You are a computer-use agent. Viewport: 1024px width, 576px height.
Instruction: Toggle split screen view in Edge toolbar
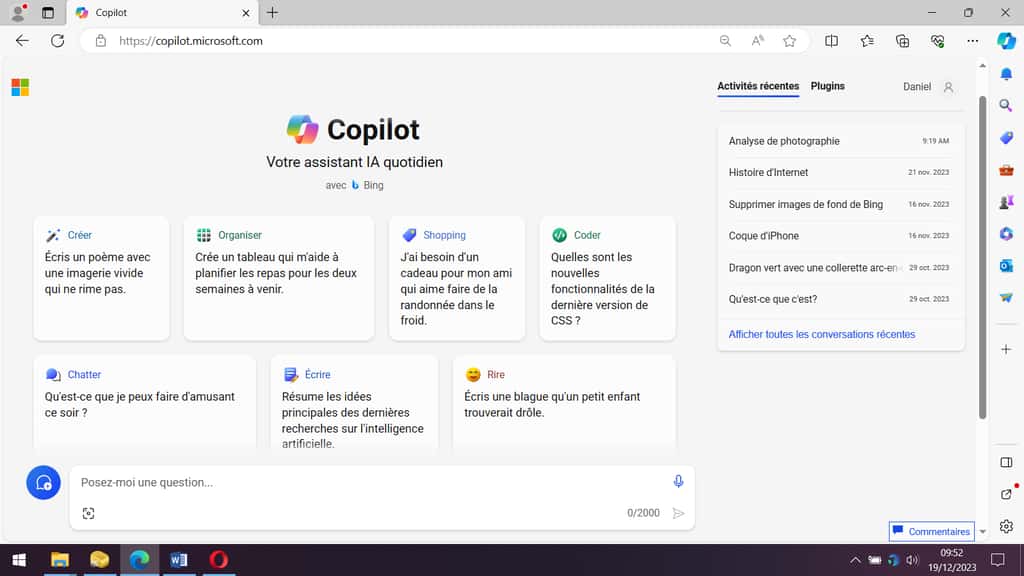tap(831, 41)
